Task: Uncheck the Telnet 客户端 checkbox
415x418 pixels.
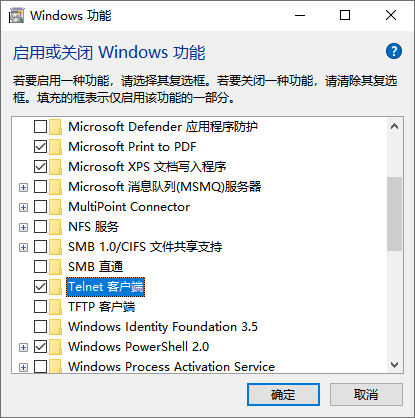Action: [x=40, y=286]
